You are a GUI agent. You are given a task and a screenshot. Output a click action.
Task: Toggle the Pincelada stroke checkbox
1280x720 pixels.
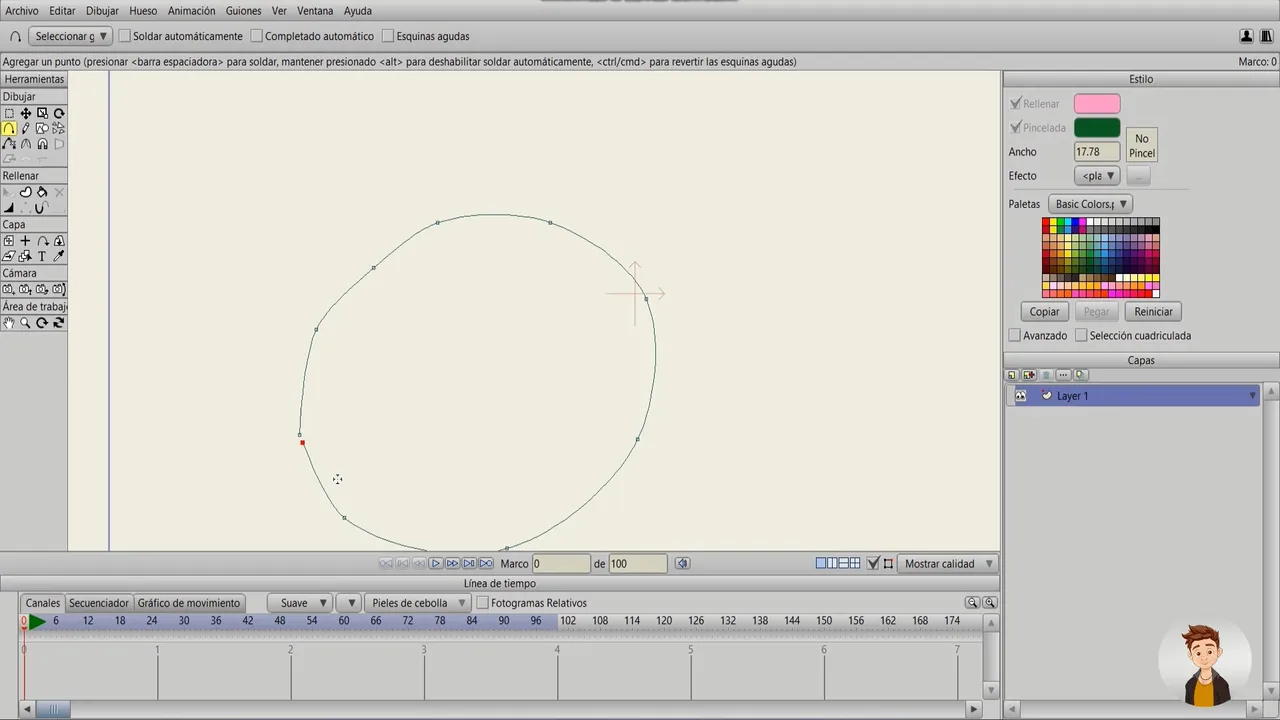click(x=1016, y=127)
